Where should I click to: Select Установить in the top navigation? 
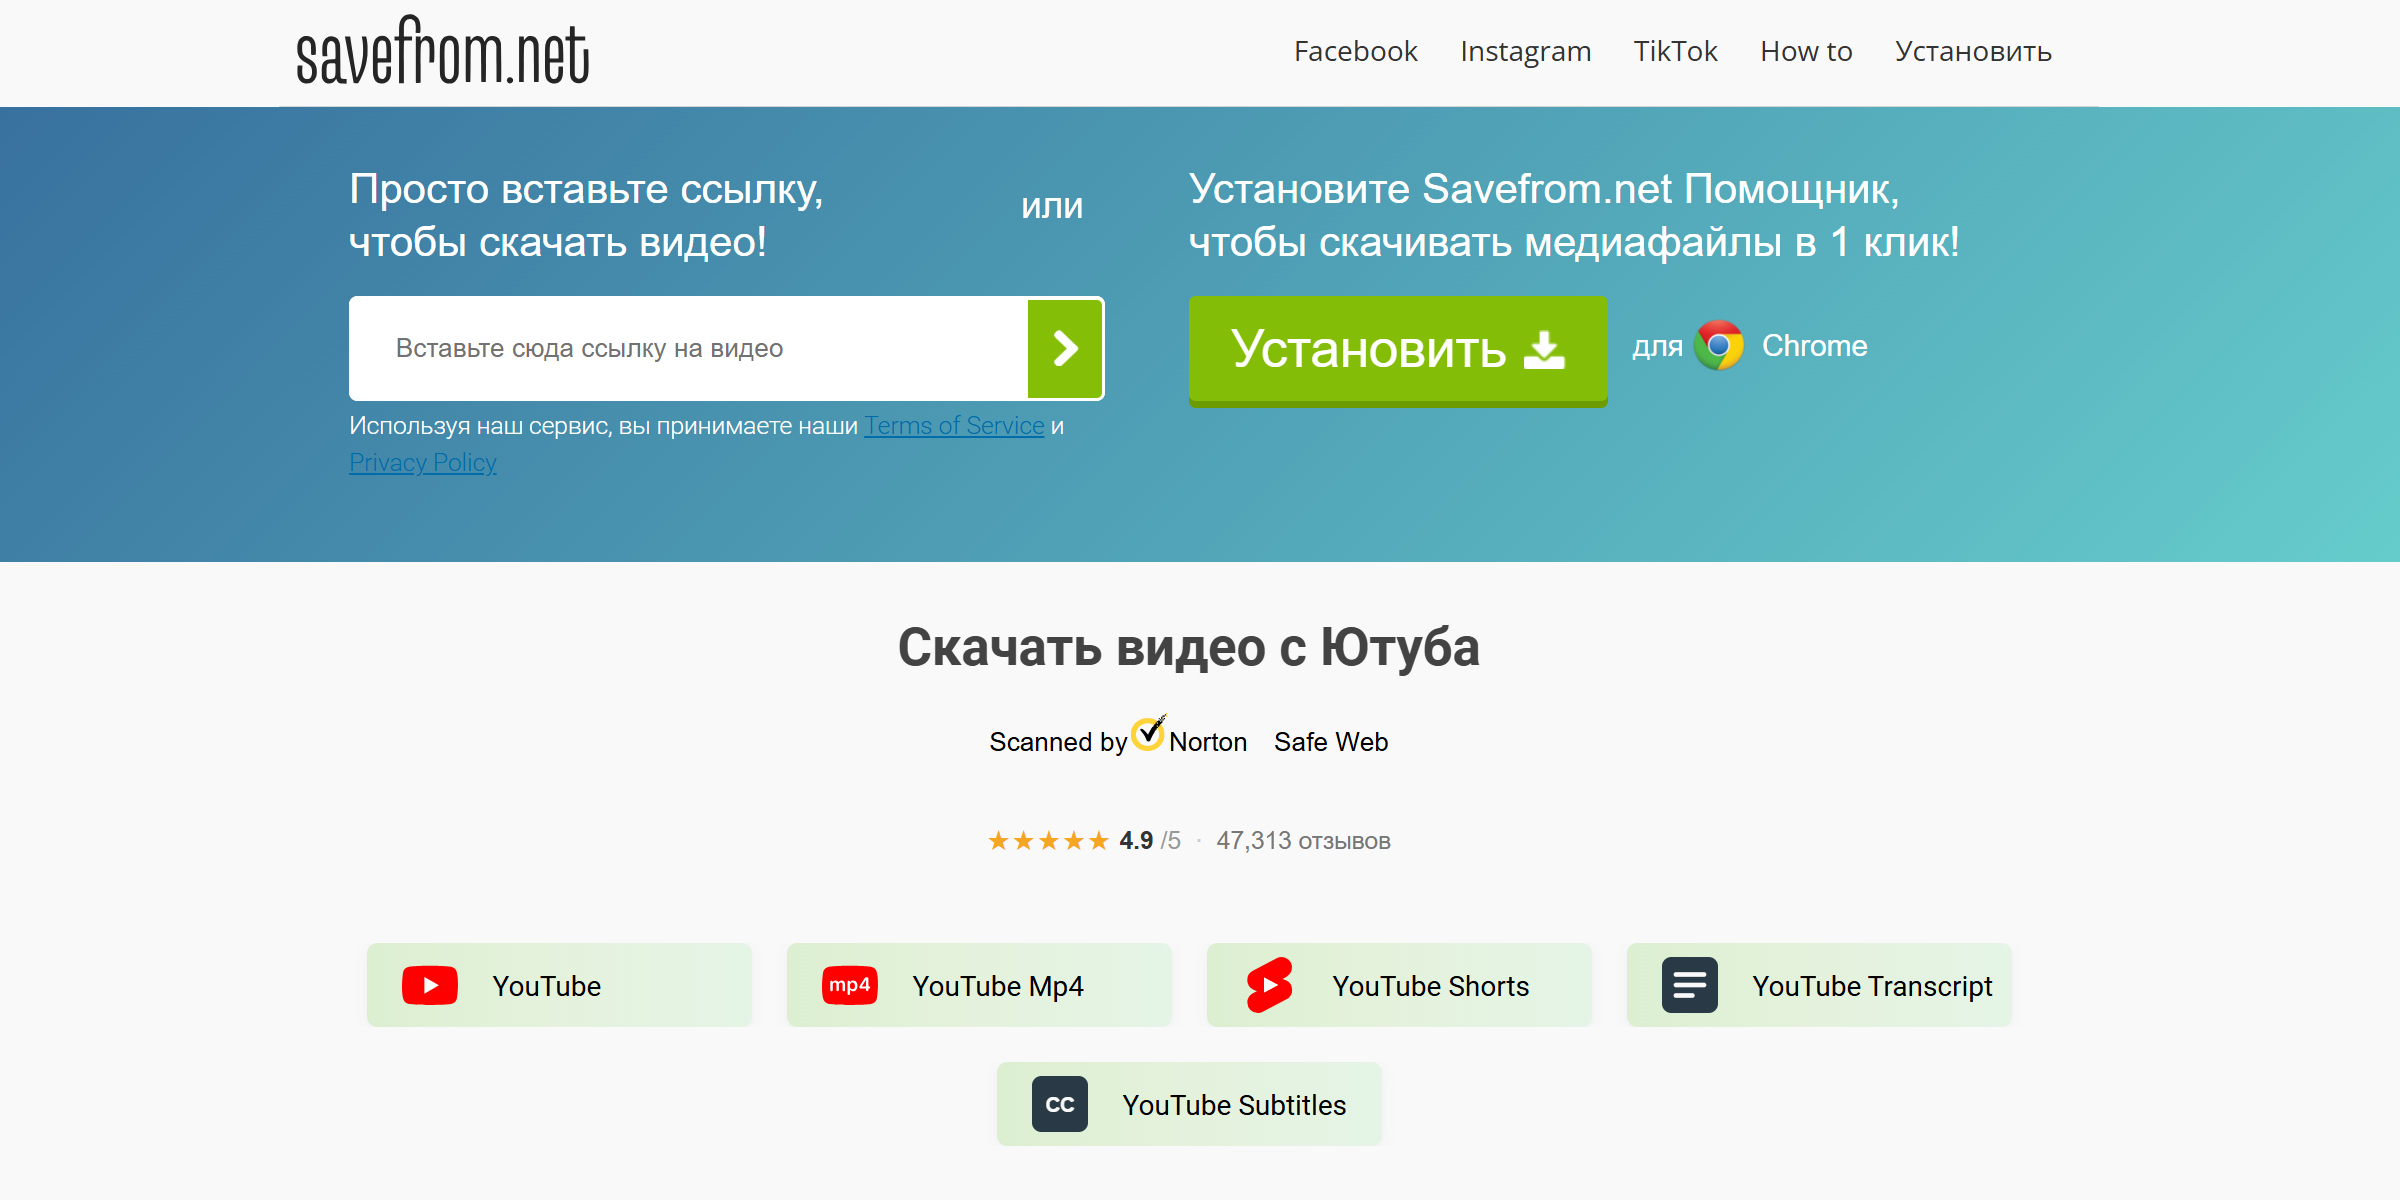coord(1973,51)
